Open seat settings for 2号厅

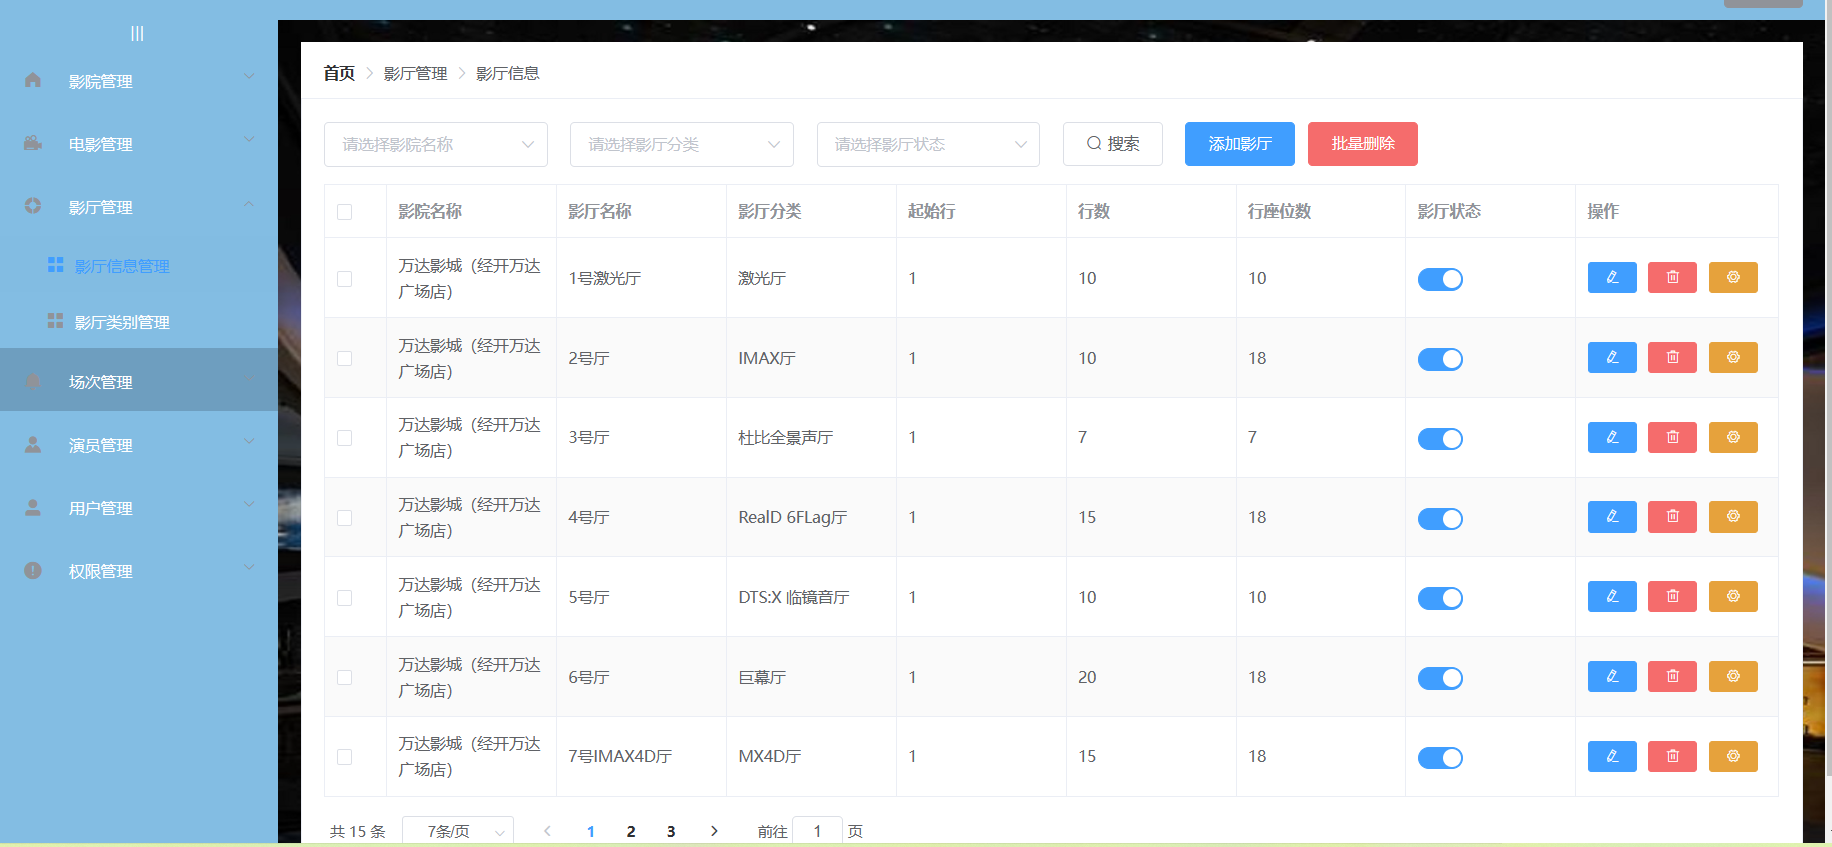coord(1733,357)
